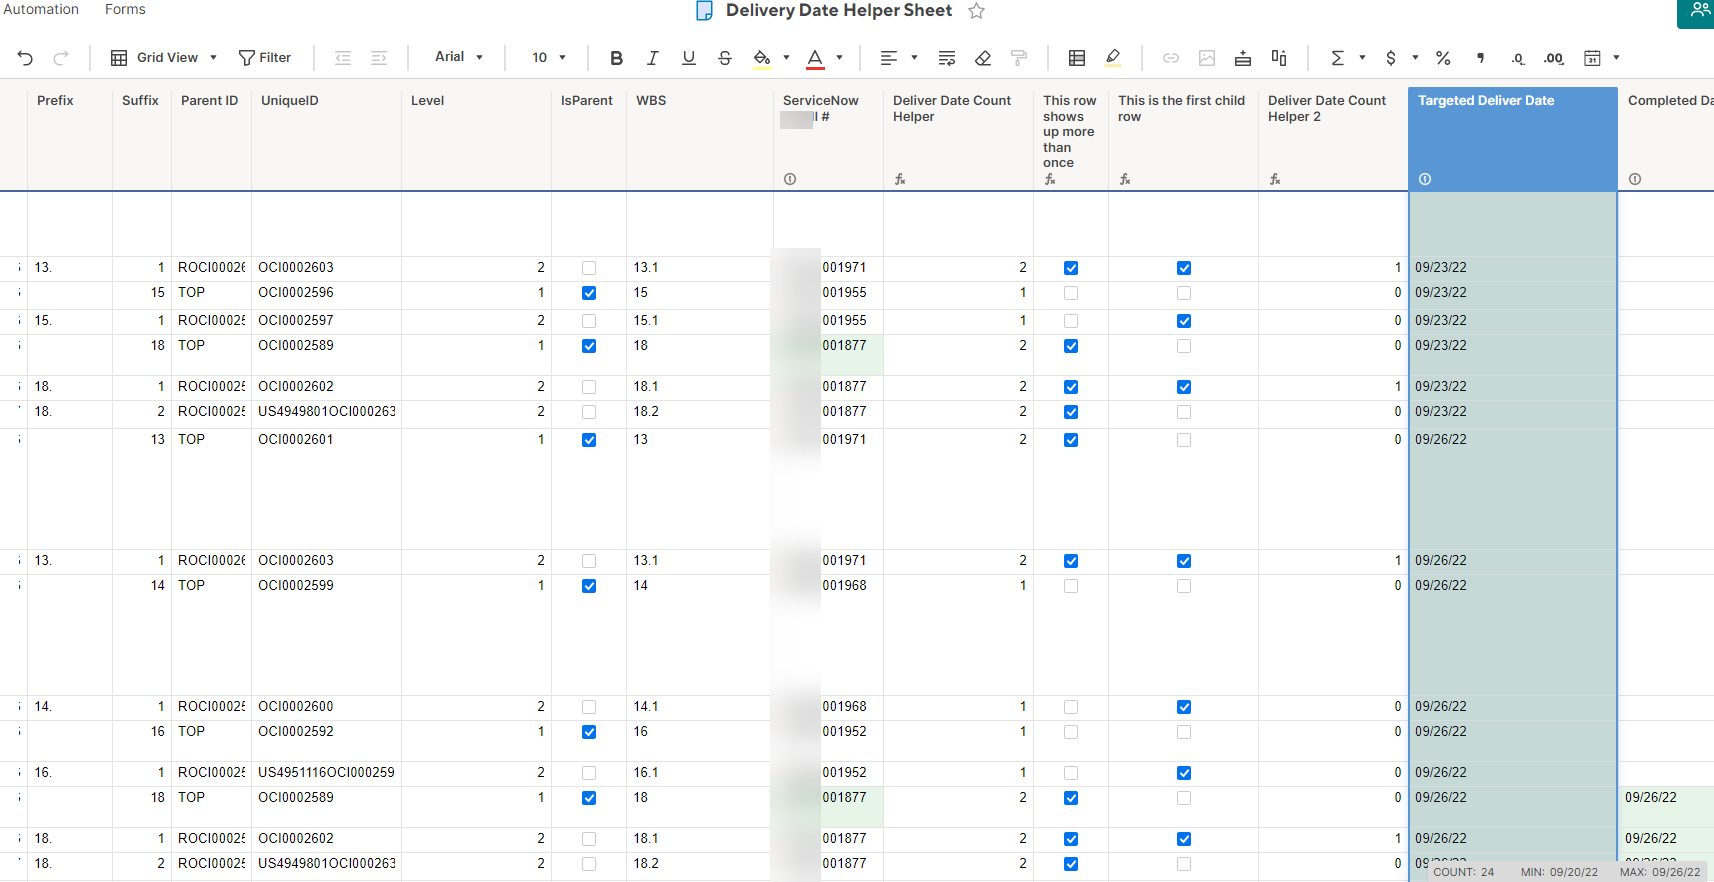
Task: Click the text color A icon
Action: pos(815,58)
